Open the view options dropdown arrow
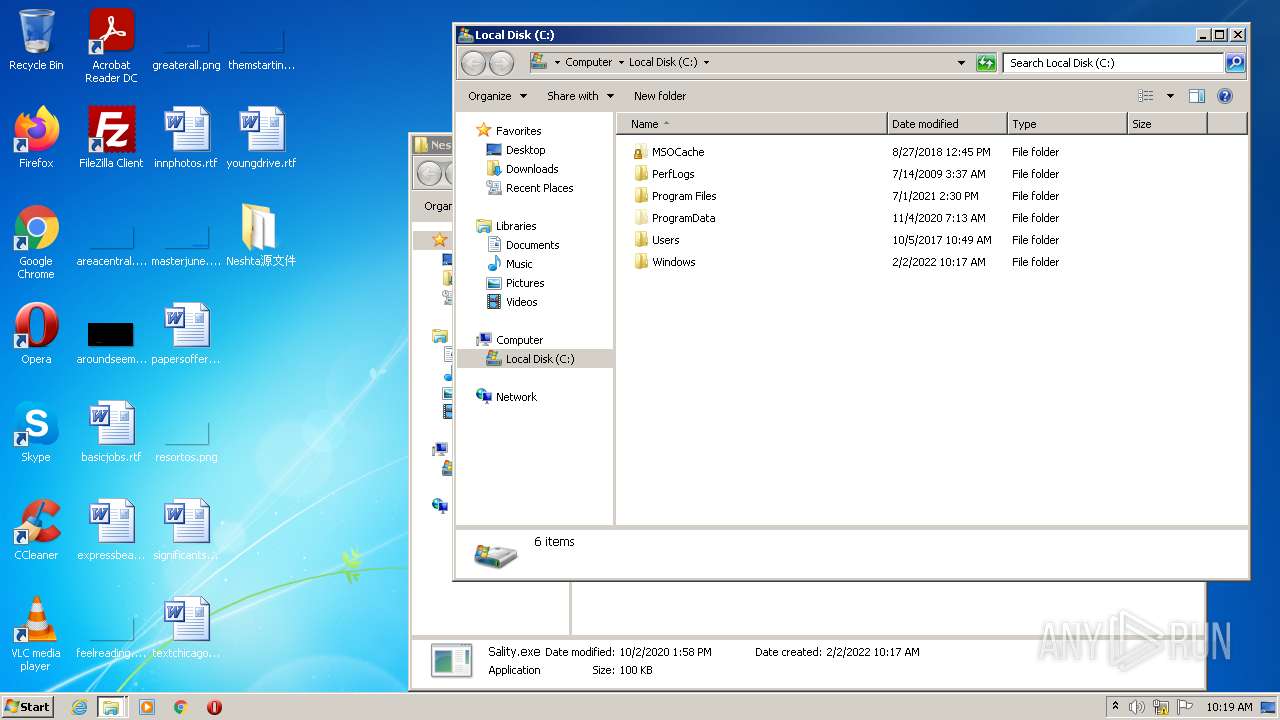Image resolution: width=1280 pixels, height=720 pixels. (x=1170, y=96)
